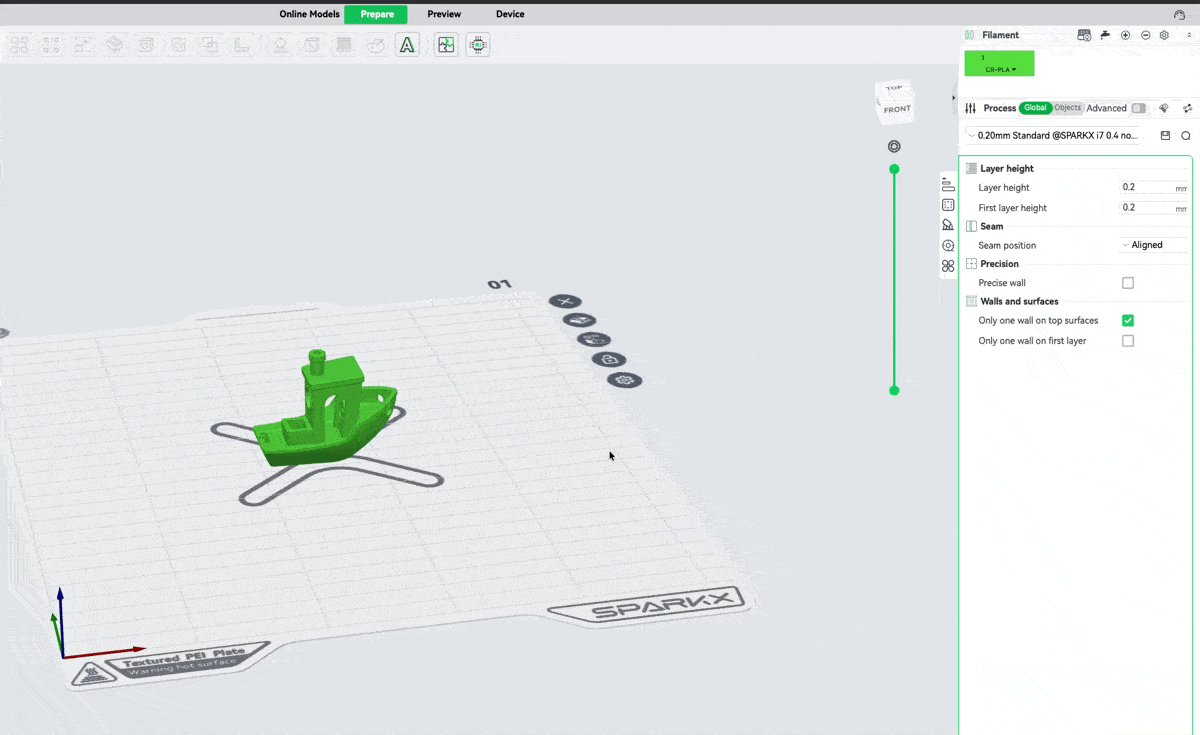The width and height of the screenshot is (1200, 735).
Task: Switch to the Preview tab
Action: (444, 14)
